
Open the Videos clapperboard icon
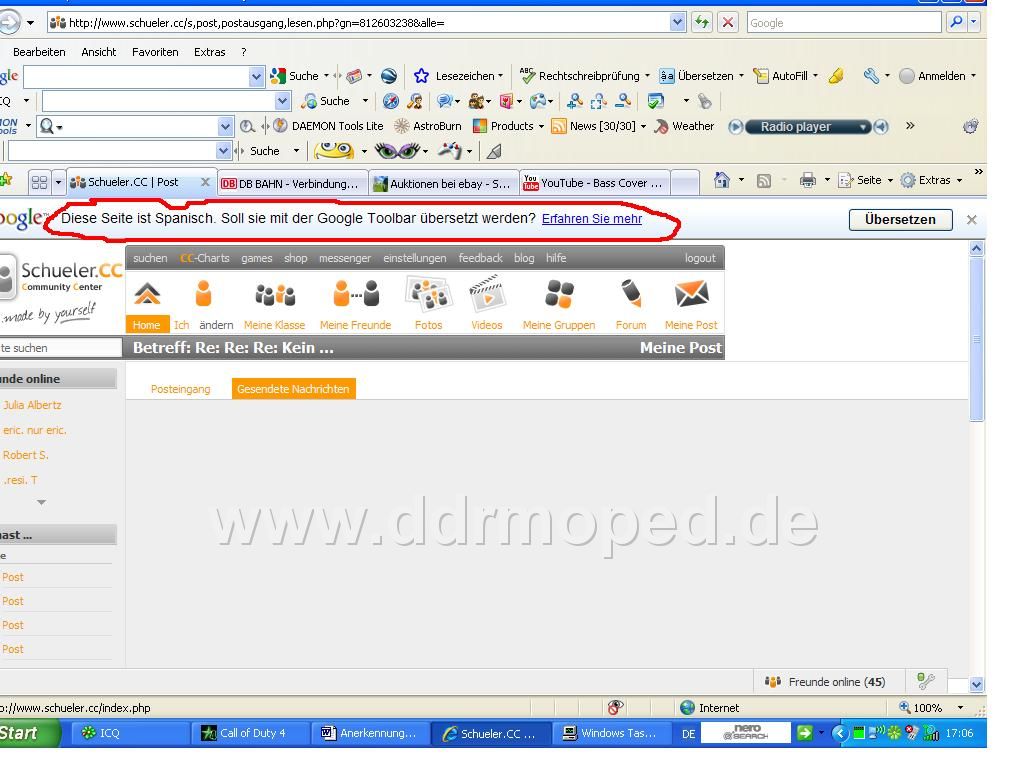[487, 293]
